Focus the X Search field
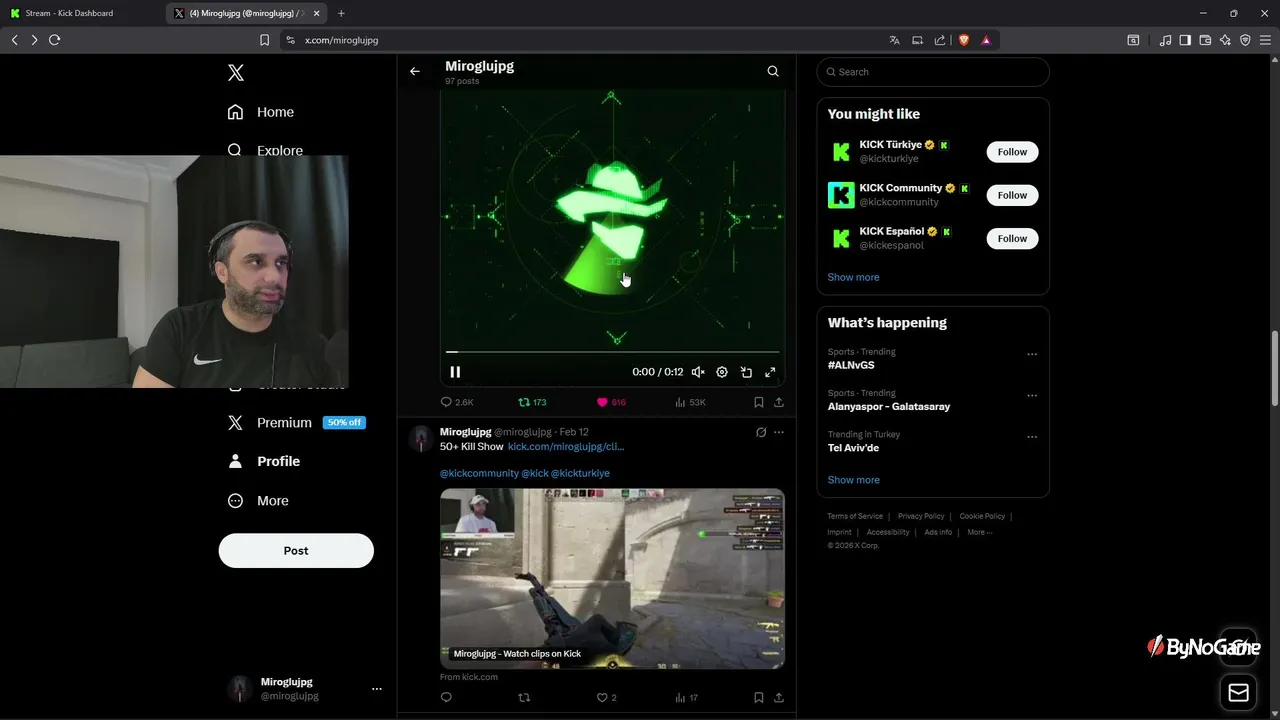This screenshot has width=1280, height=720. pyautogui.click(x=933, y=72)
